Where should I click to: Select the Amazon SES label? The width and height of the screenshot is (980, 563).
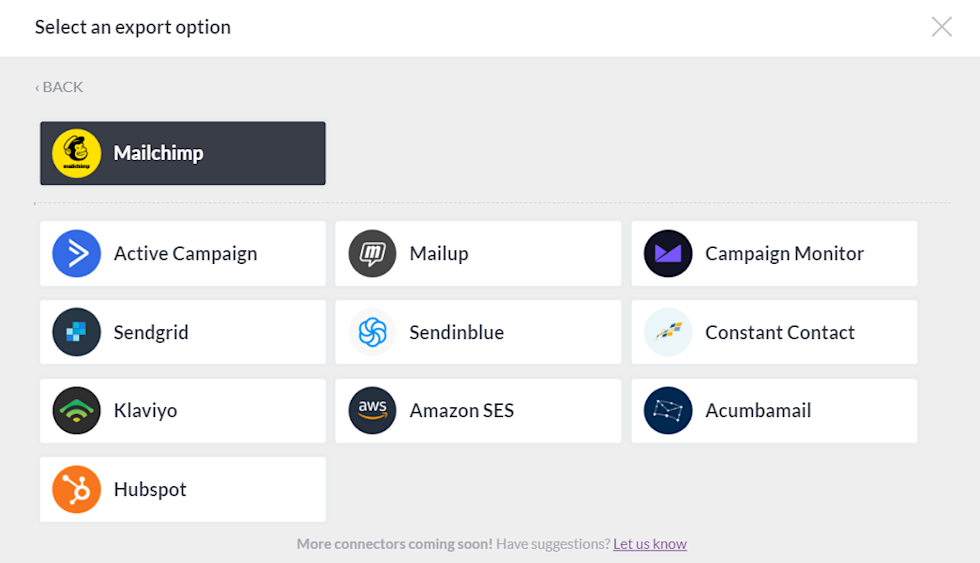[461, 411]
